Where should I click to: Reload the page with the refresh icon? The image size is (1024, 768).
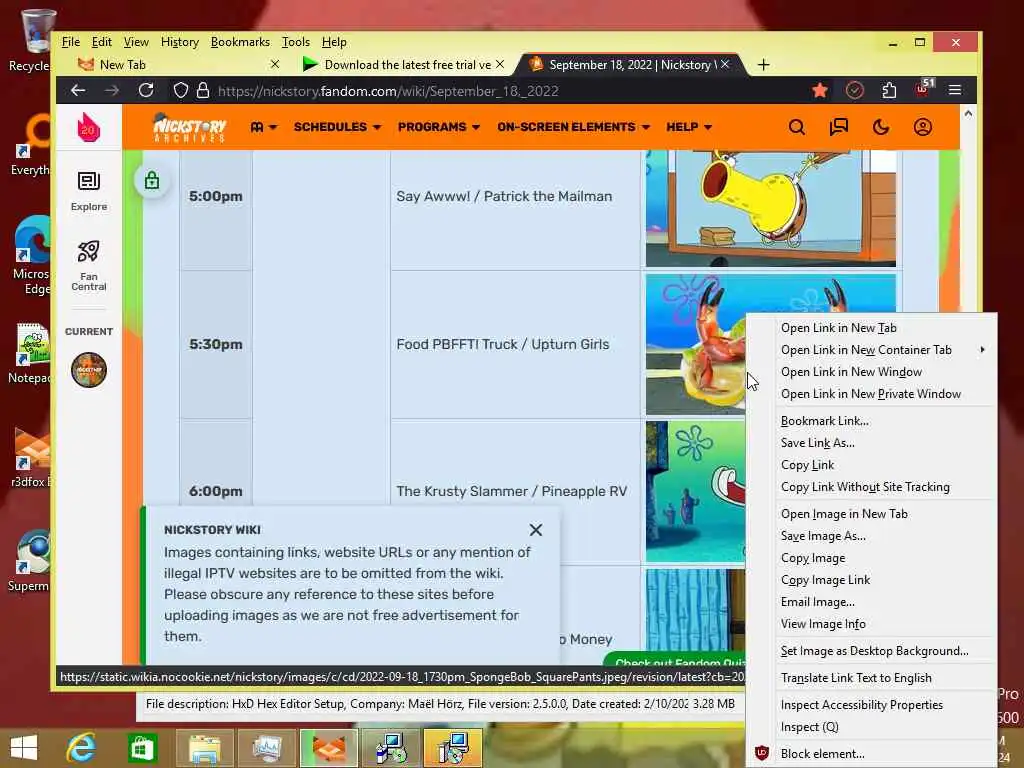[146, 90]
